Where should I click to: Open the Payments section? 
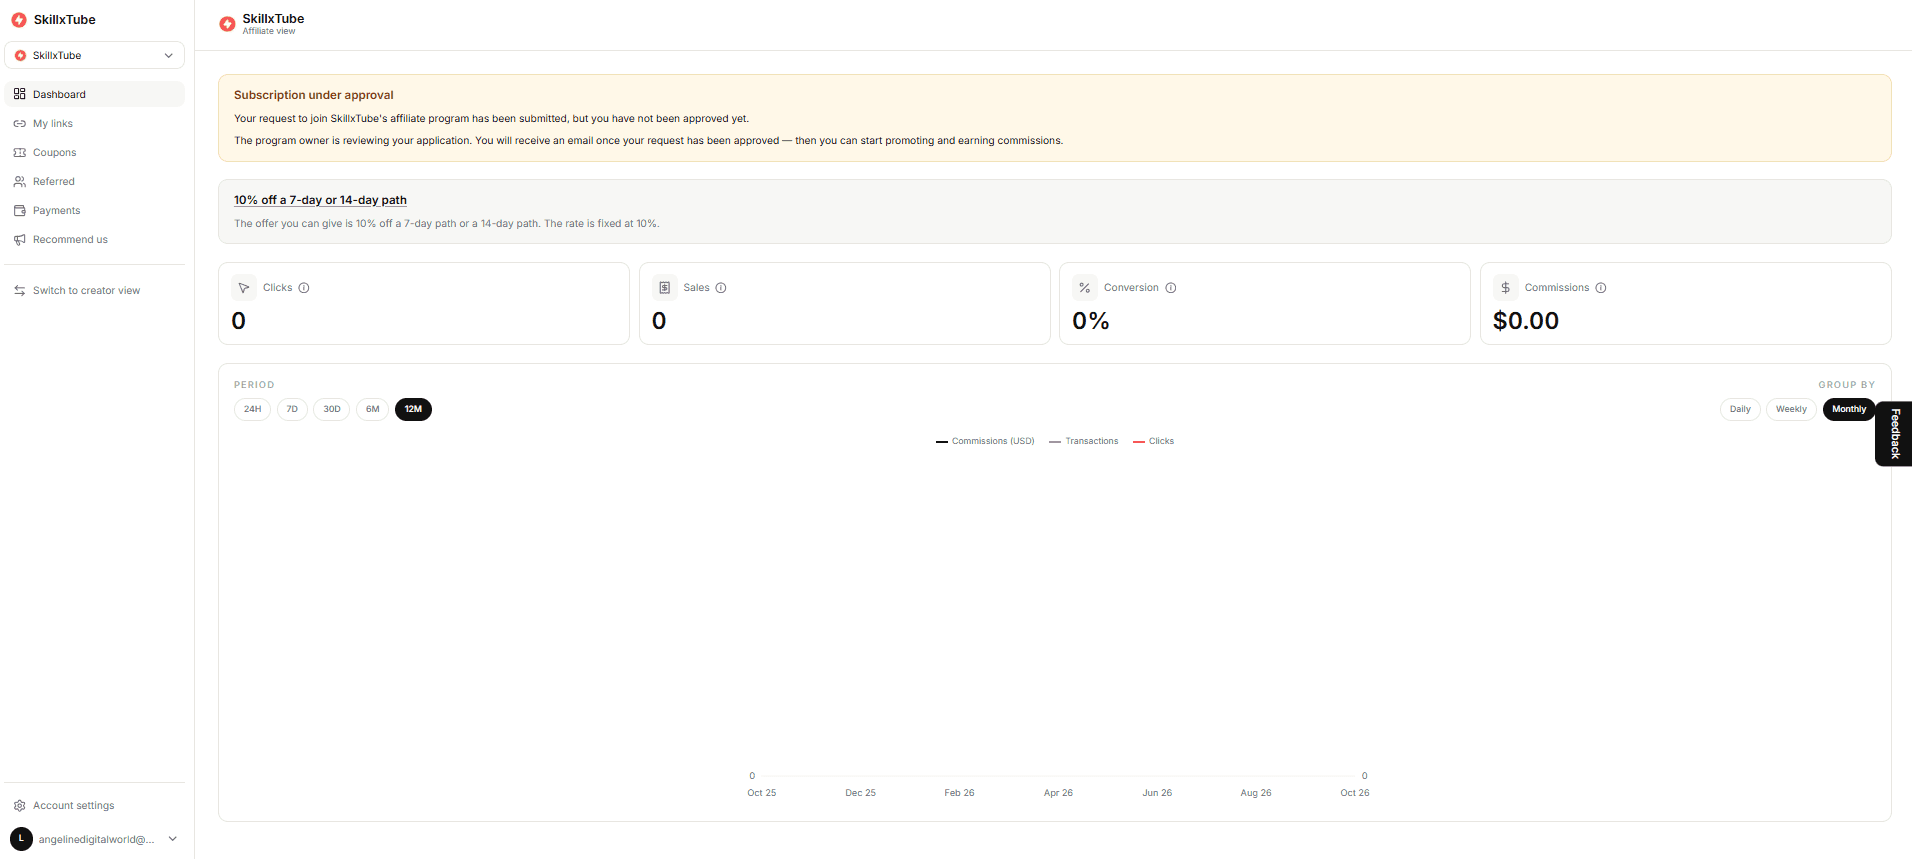(x=95, y=210)
